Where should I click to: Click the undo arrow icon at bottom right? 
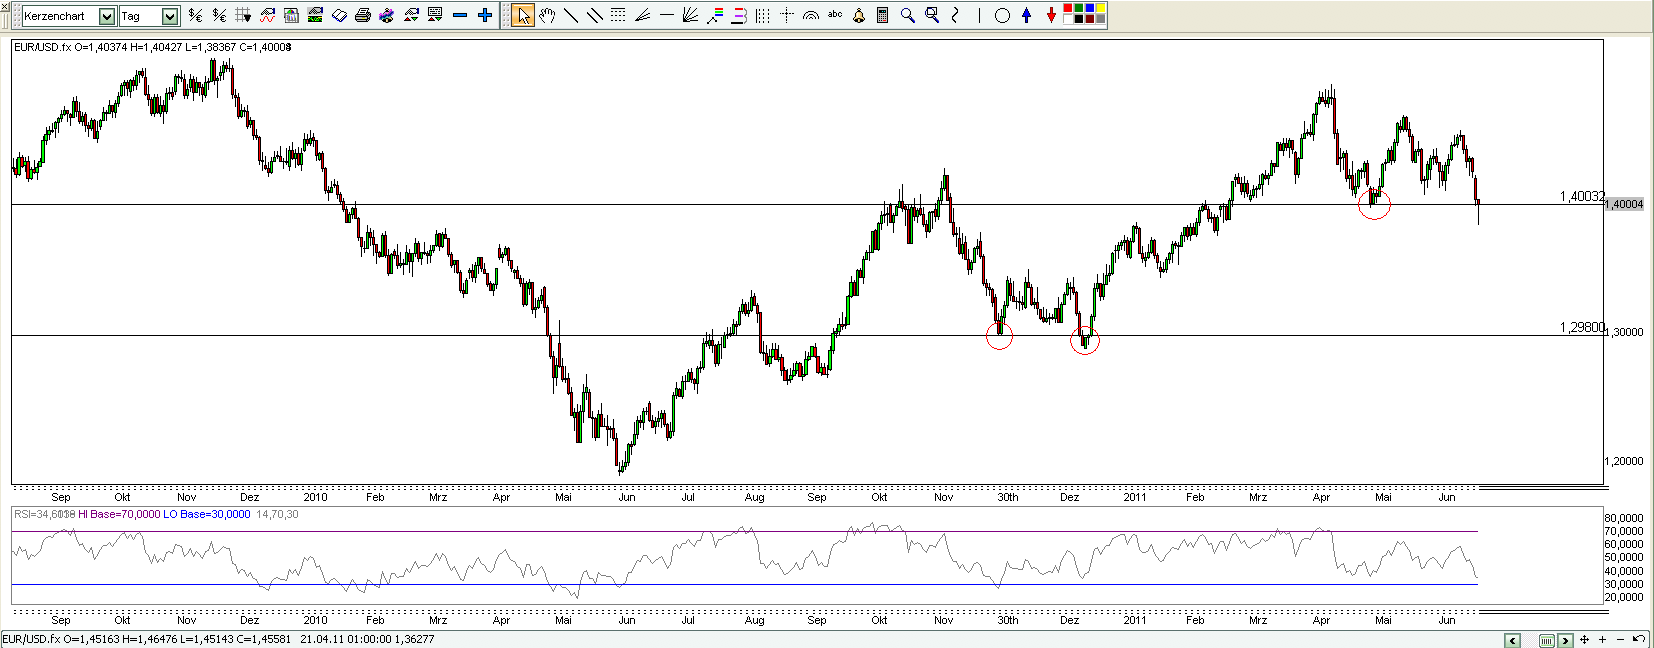coord(1638,639)
